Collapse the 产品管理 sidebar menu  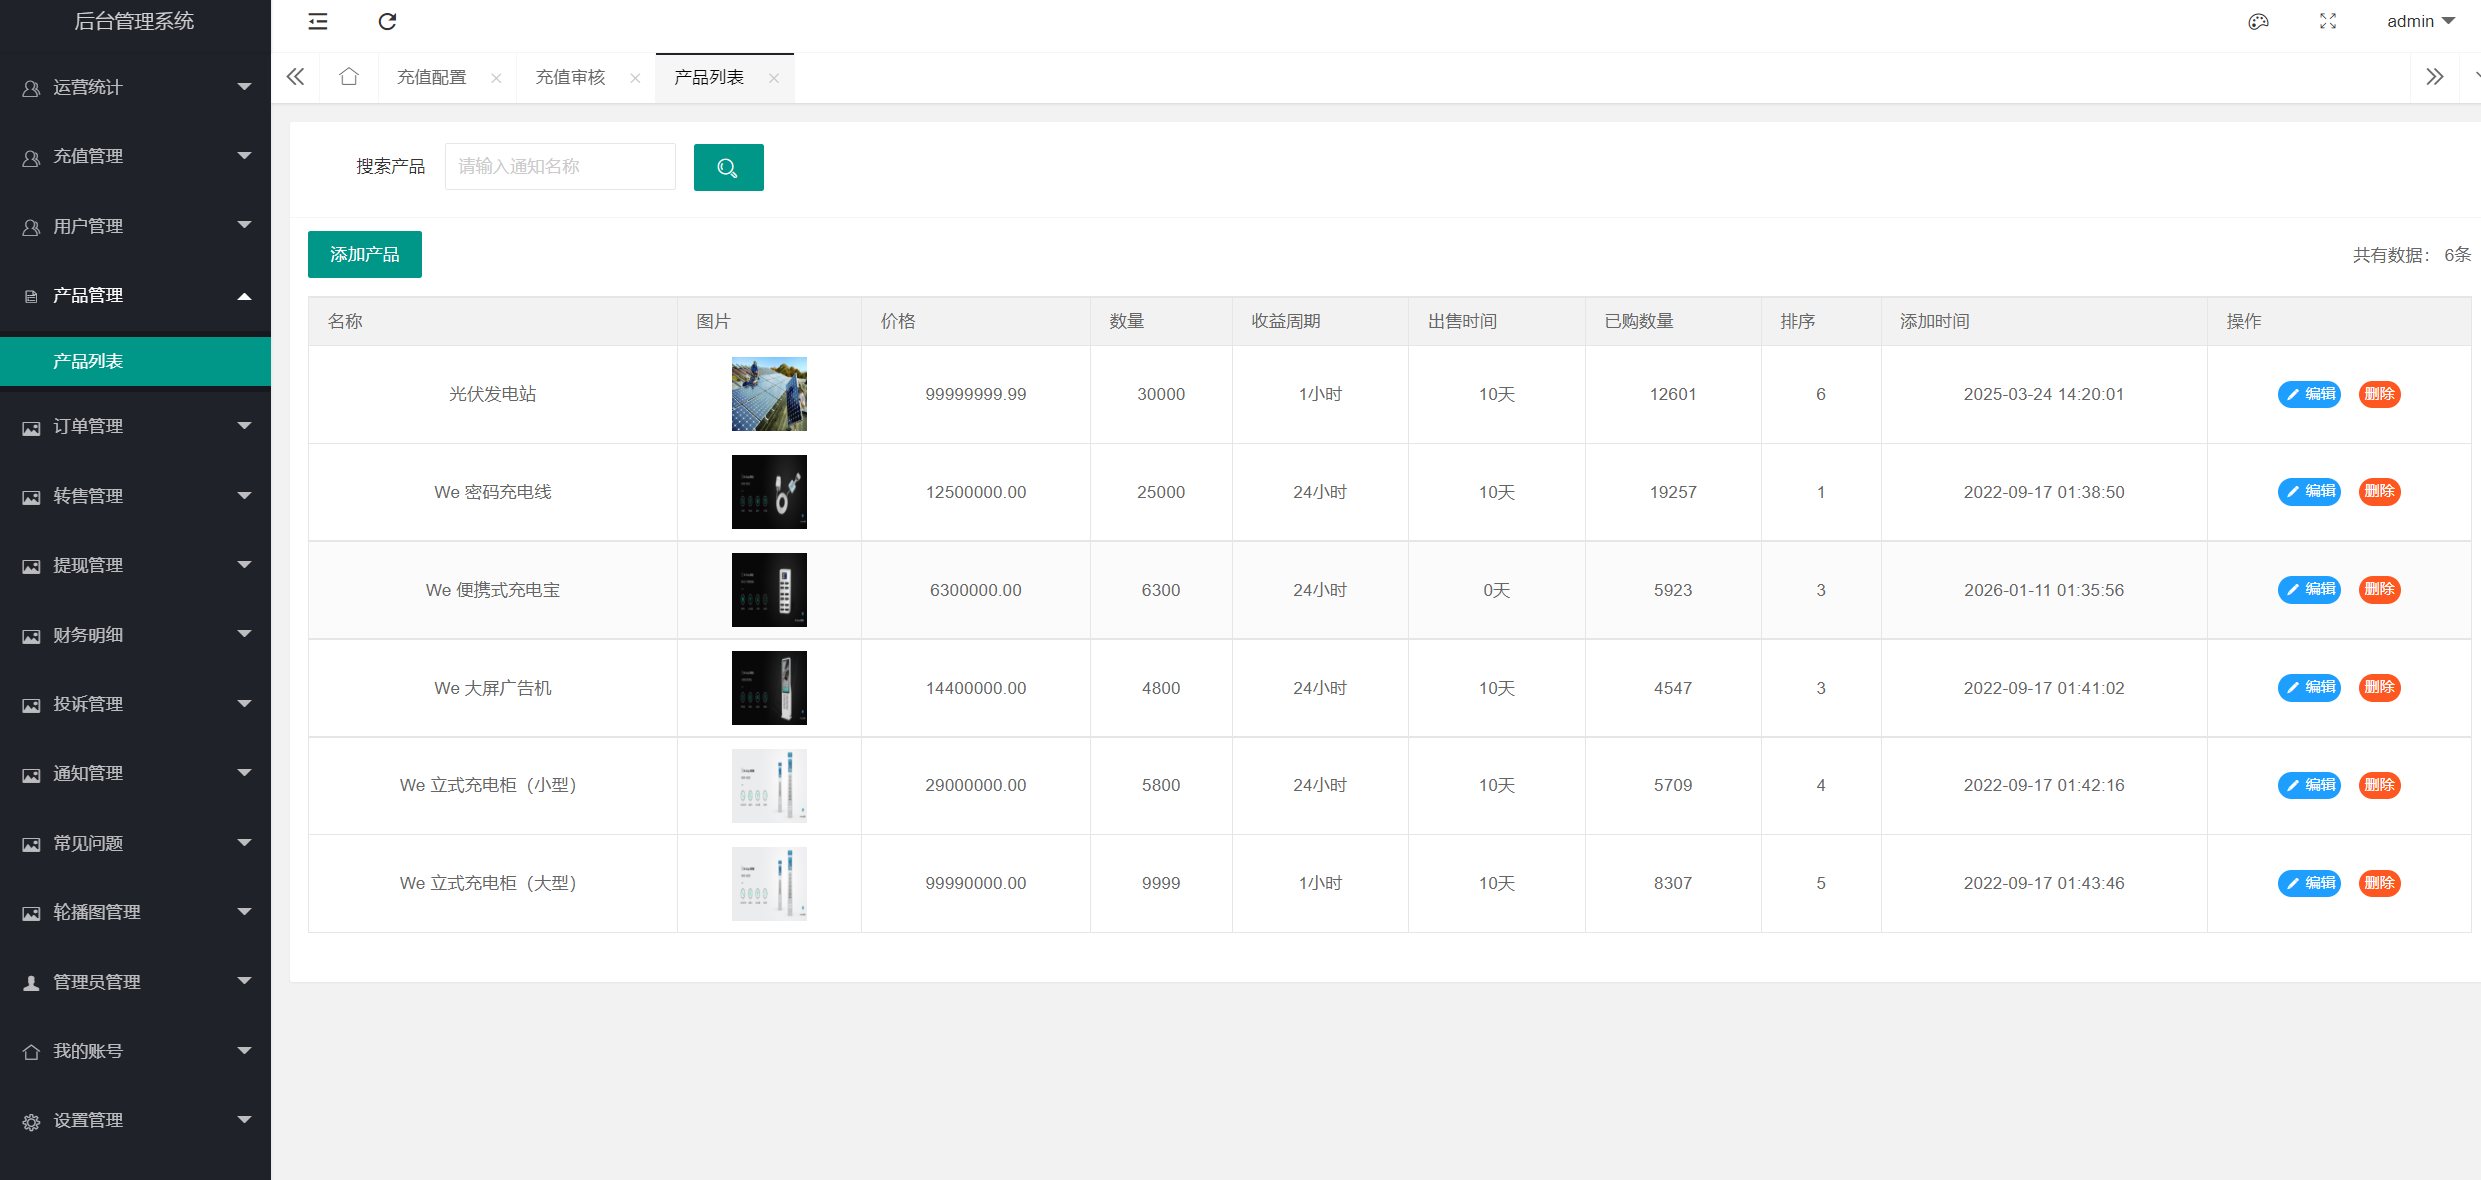tap(135, 295)
